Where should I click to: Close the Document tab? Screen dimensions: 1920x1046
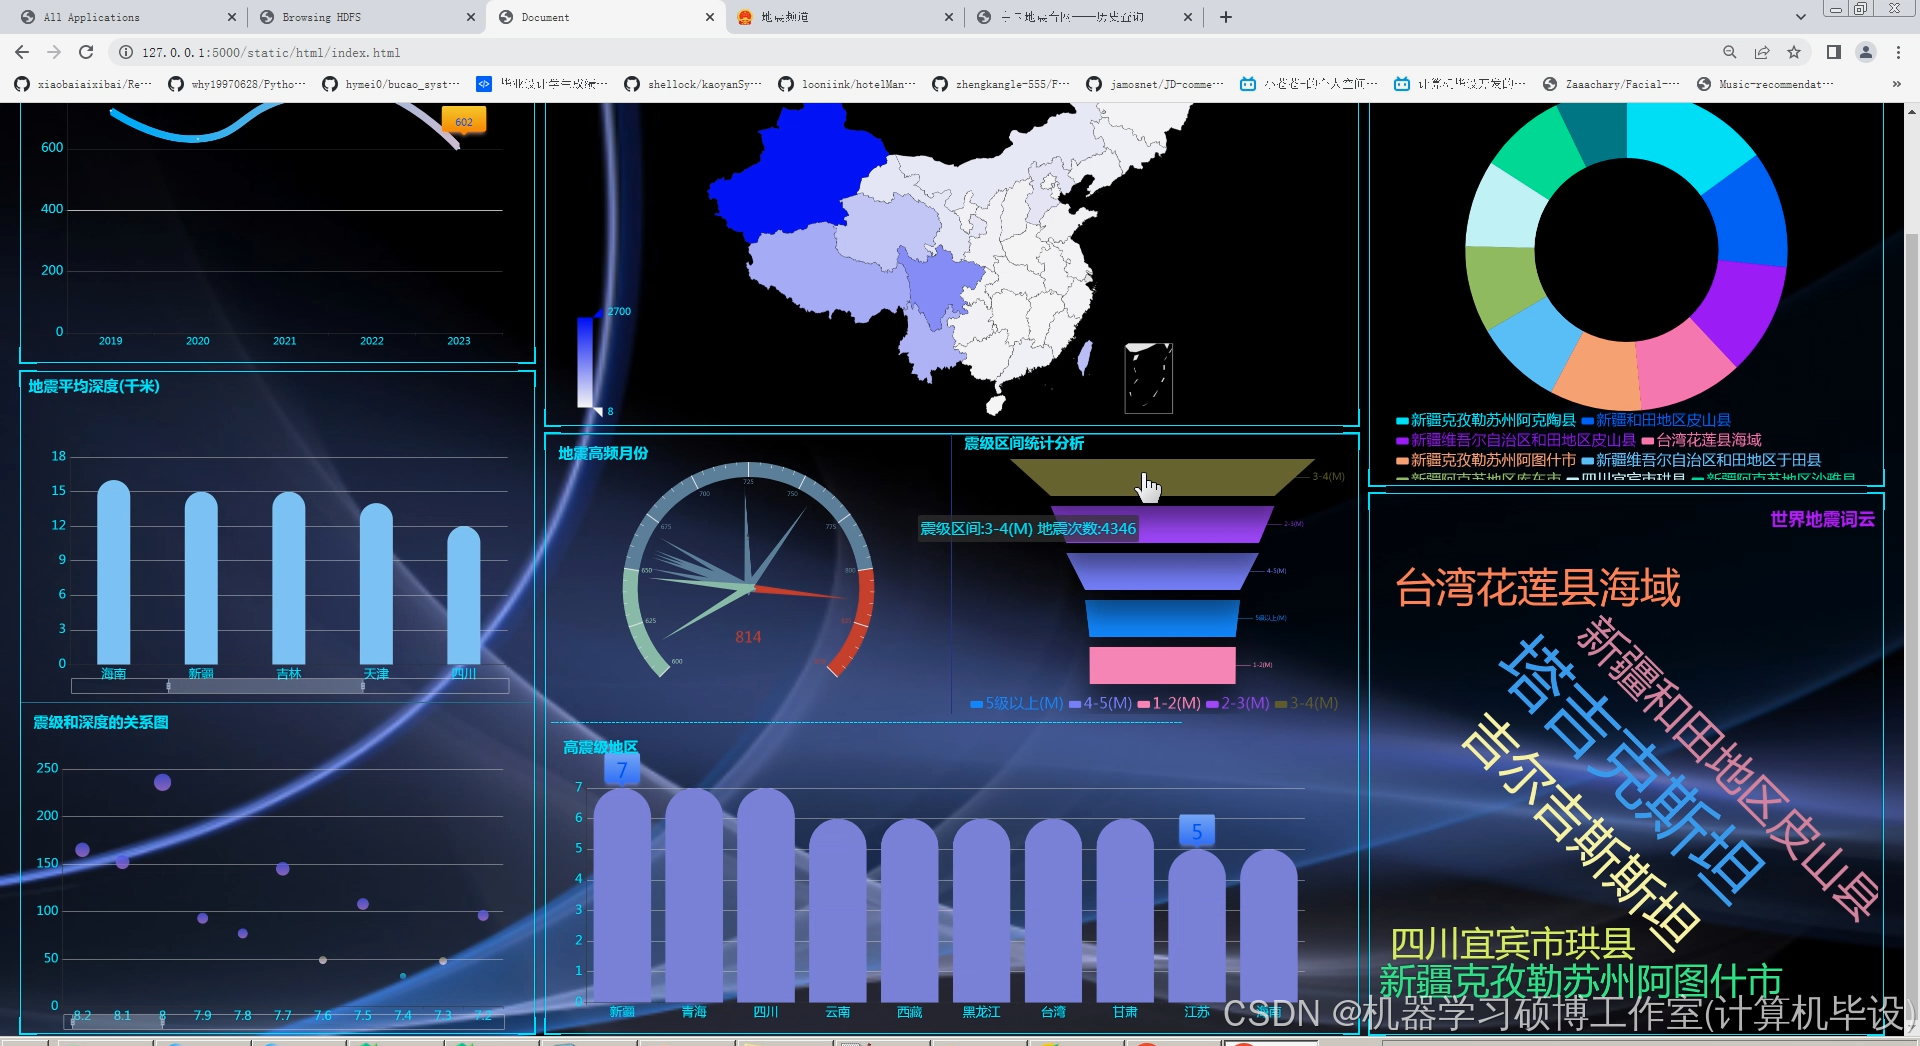click(710, 17)
